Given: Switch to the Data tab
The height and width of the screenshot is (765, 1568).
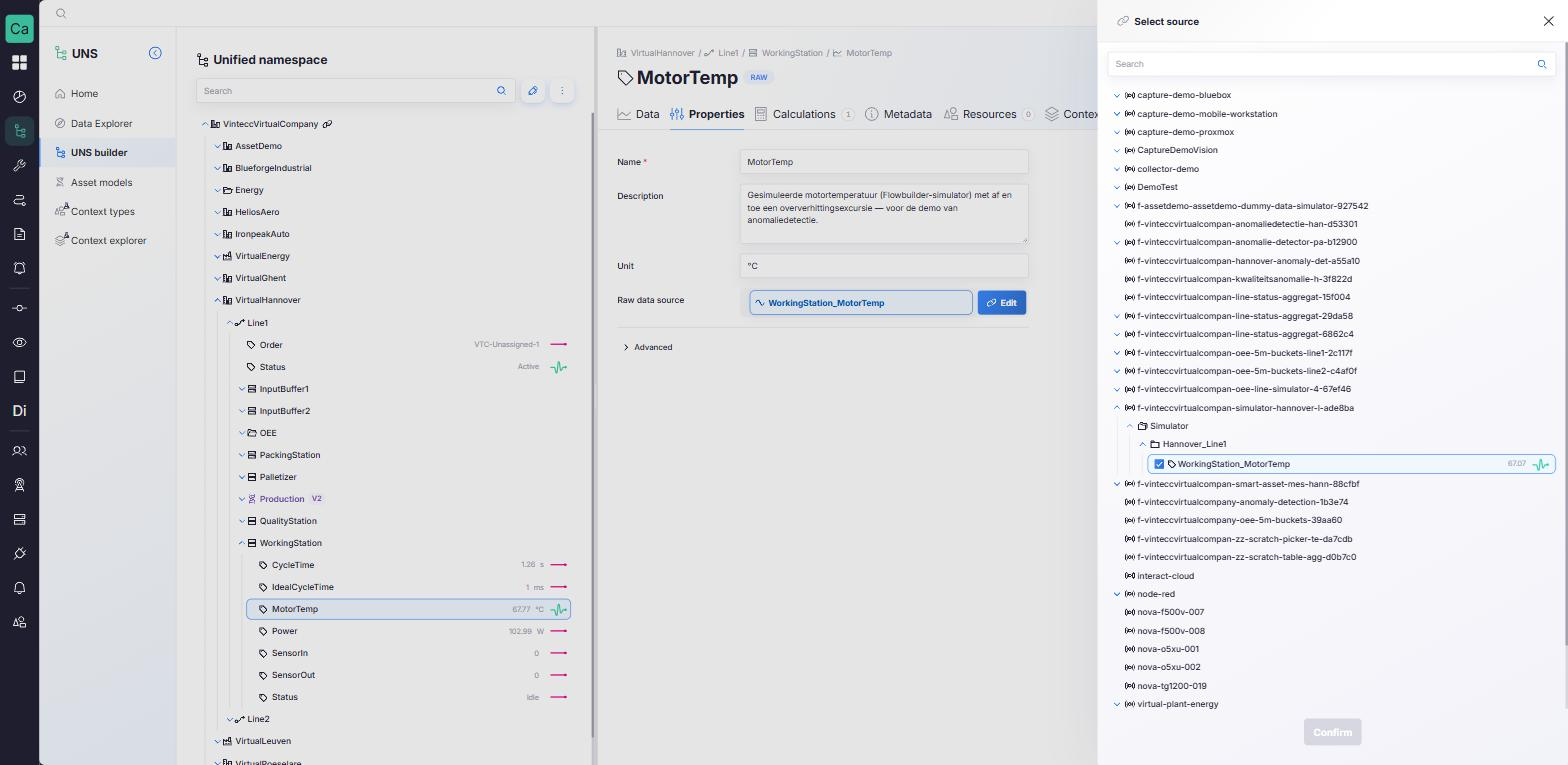Looking at the screenshot, I should pyautogui.click(x=638, y=114).
